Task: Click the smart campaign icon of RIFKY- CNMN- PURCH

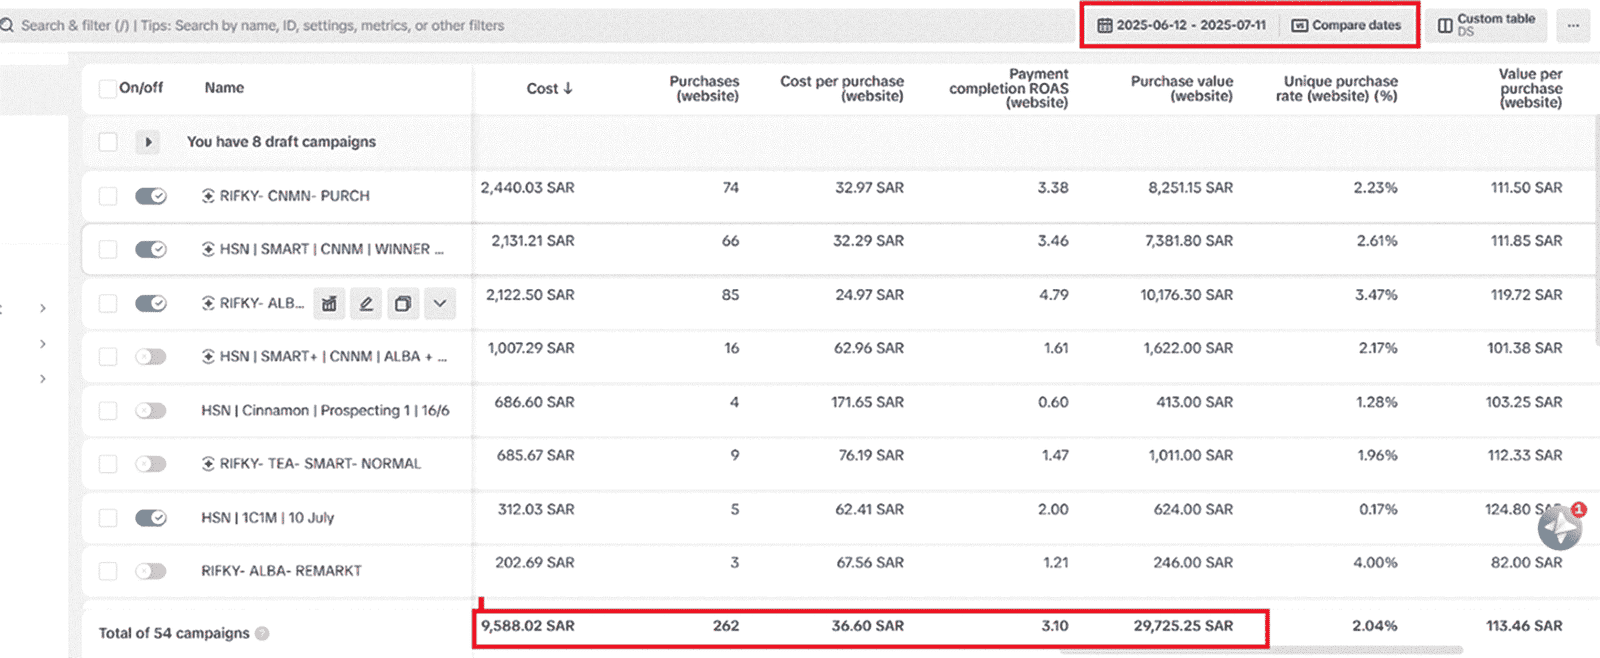Action: tap(208, 196)
